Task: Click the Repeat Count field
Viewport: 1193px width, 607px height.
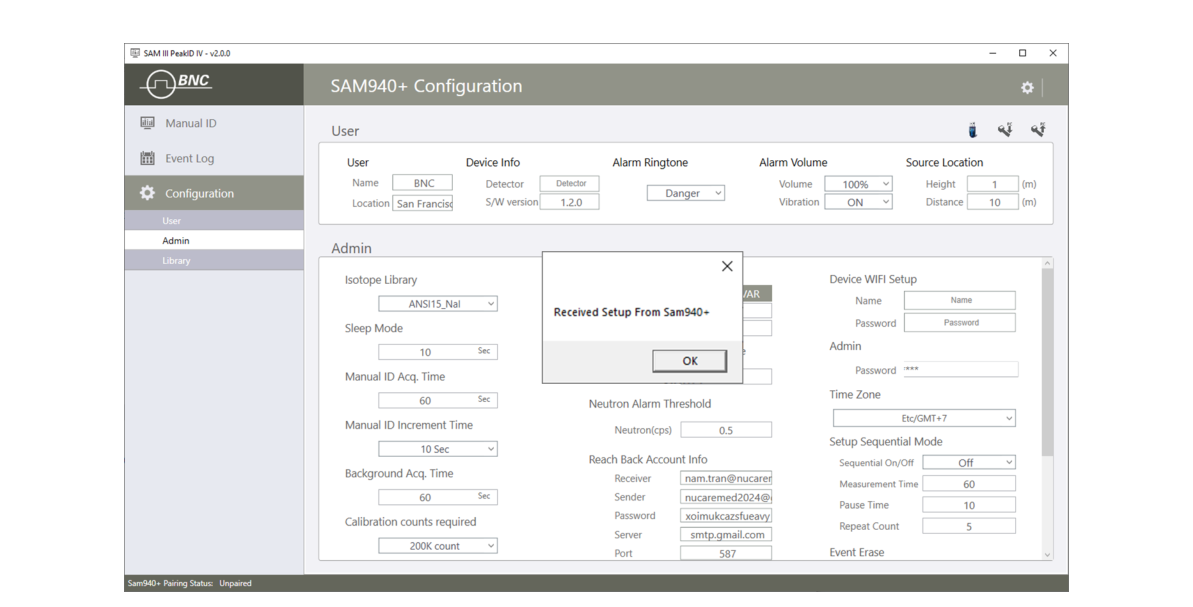Action: tap(969, 526)
